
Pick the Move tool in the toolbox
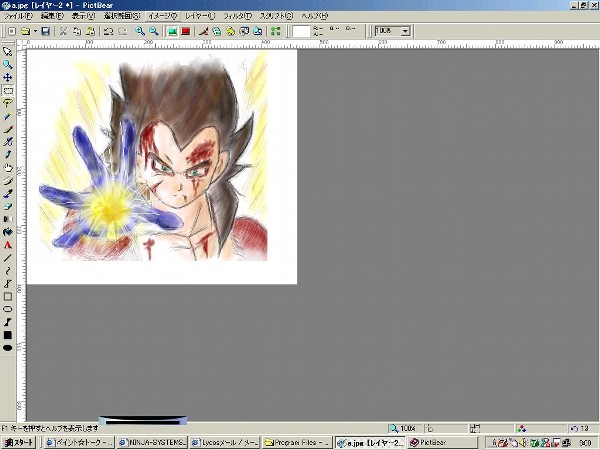8,76
